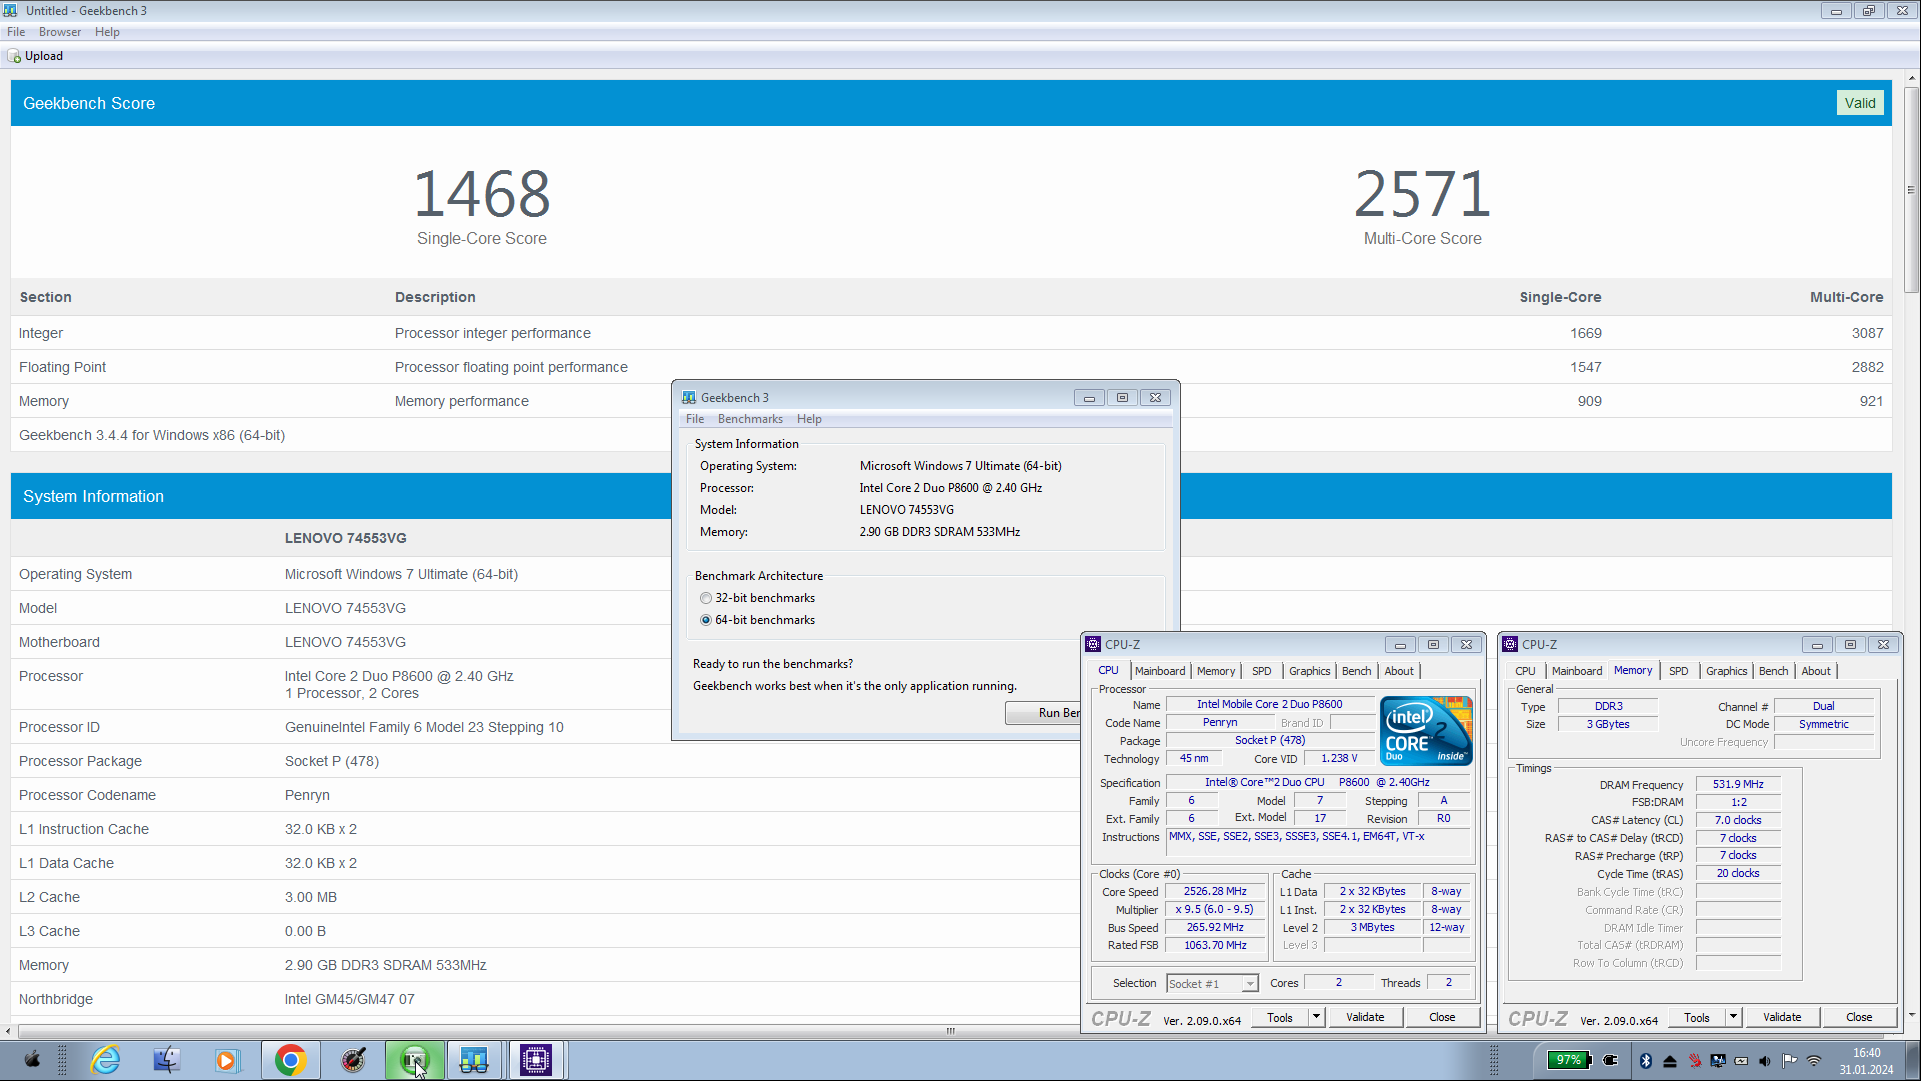Open the Help menu in the main Geekbench window
This screenshot has width=1921, height=1081.
point(107,32)
